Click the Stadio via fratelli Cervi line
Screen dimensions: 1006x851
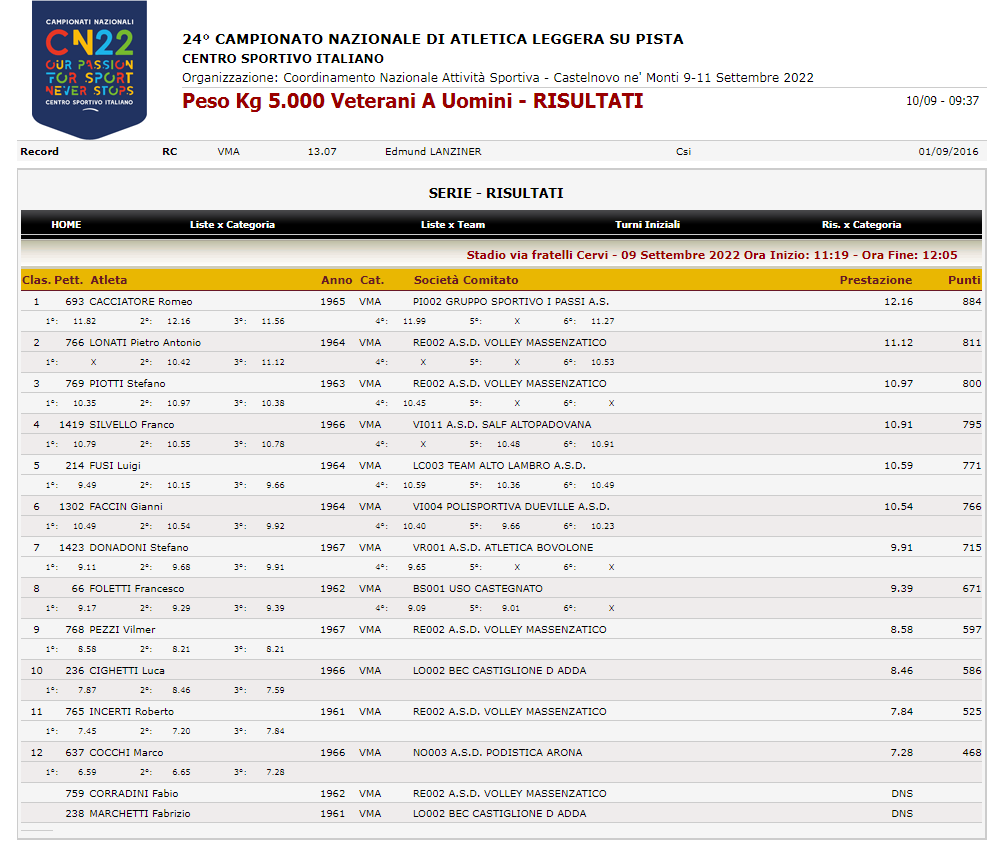tap(712, 255)
